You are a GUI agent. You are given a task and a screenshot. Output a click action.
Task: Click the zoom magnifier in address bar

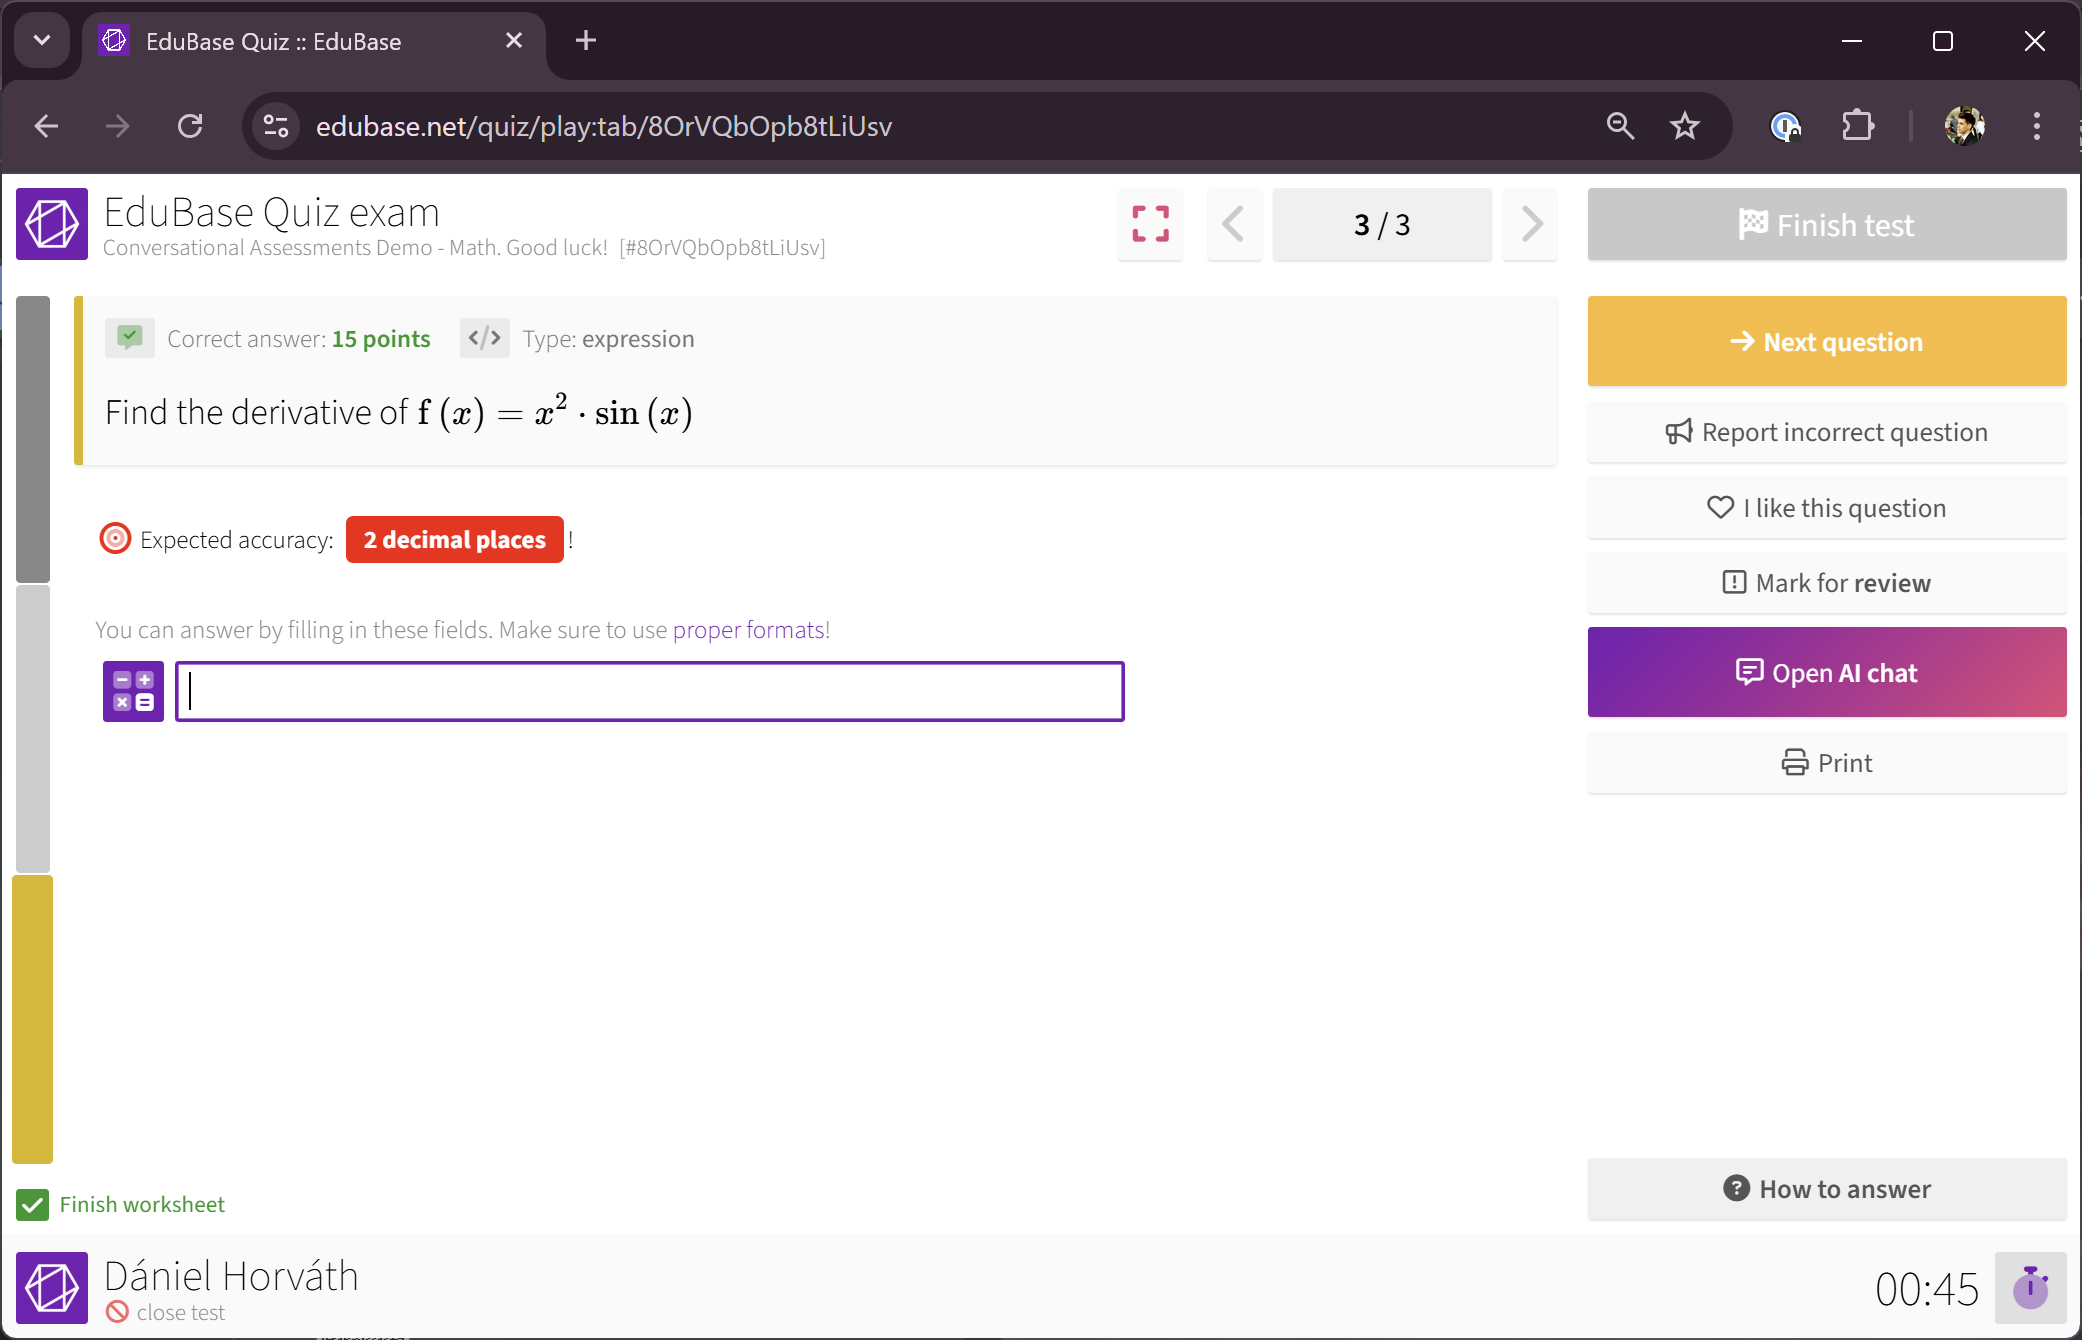(1620, 126)
